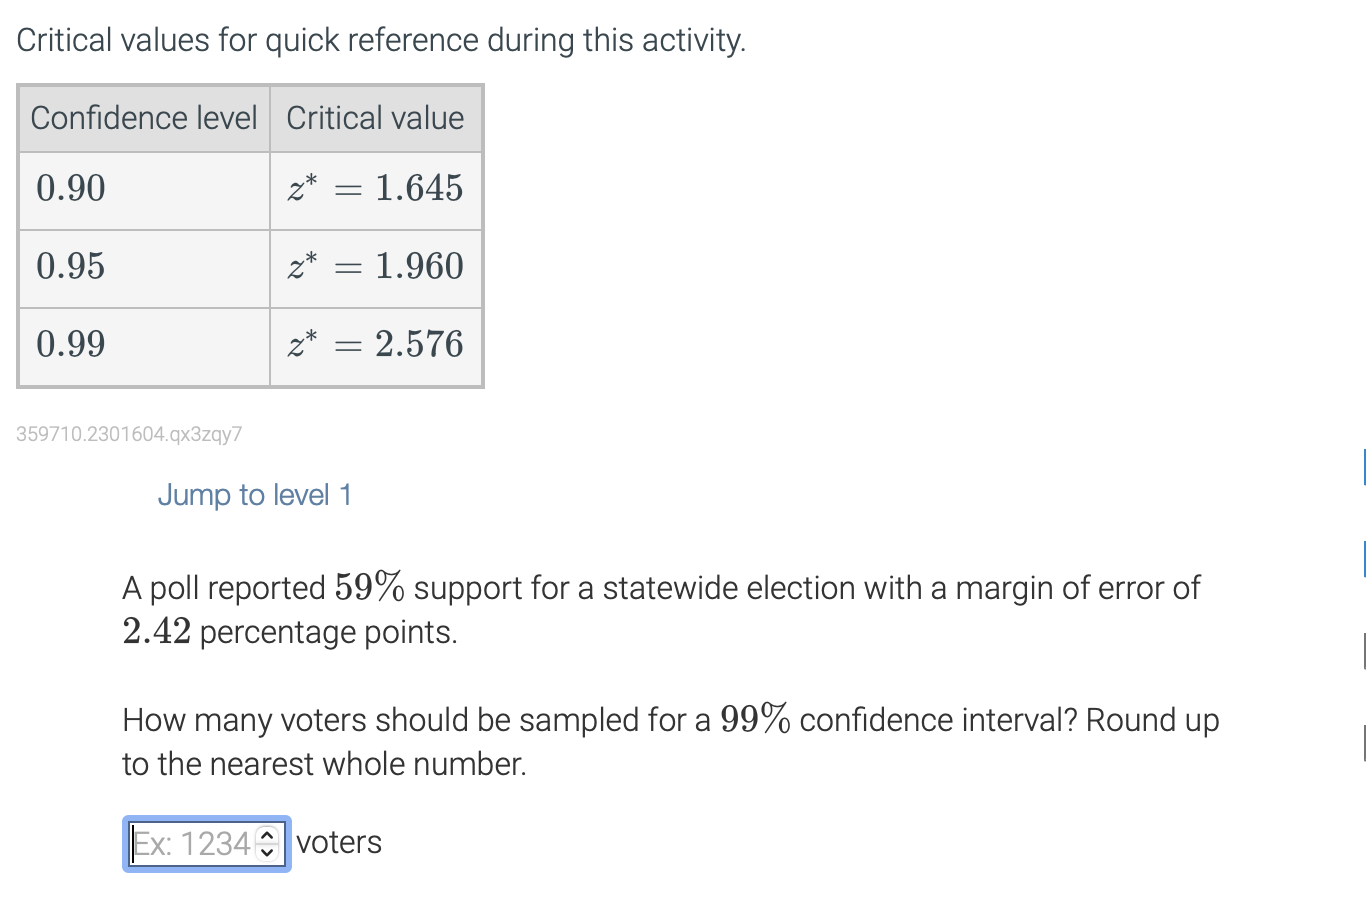
Task: Open the Jump to level 1 link
Action: pos(254,494)
